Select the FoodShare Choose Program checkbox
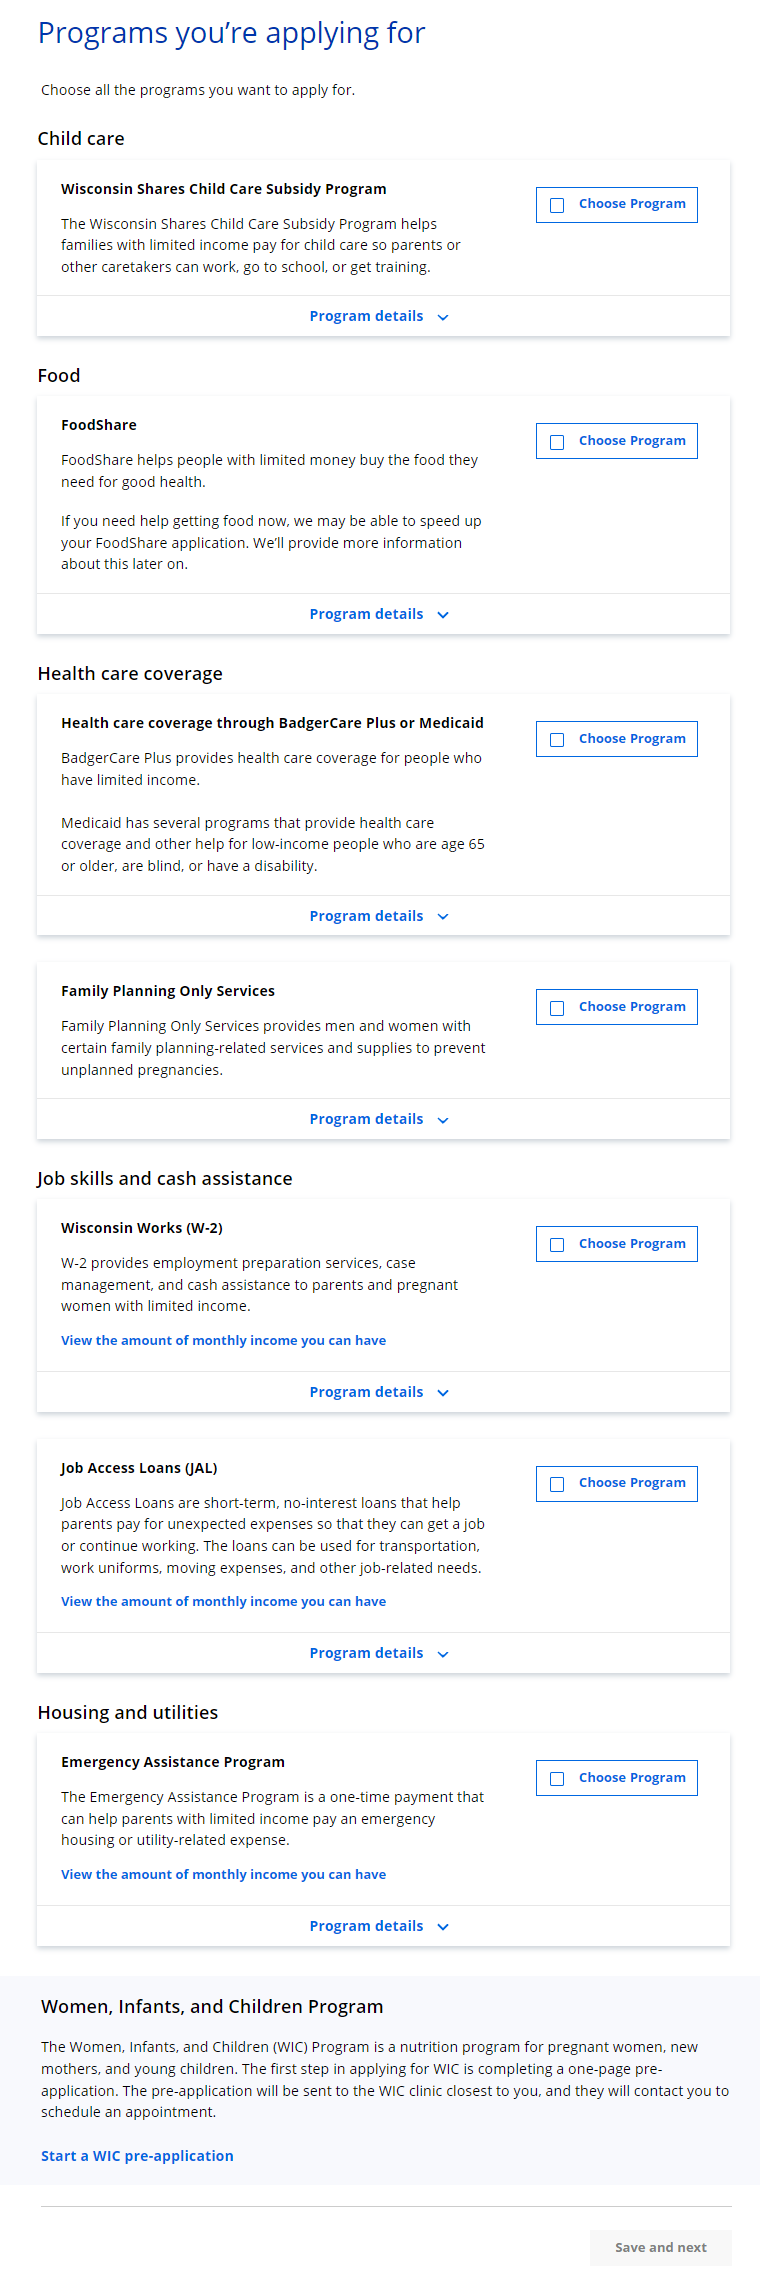Viewport: 760px width, 2277px height. (x=558, y=442)
